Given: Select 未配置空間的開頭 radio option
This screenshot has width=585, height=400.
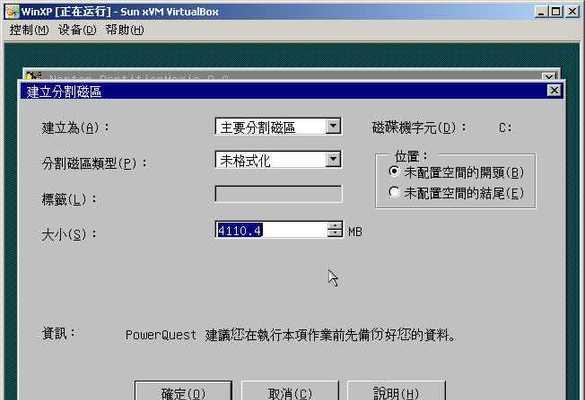Looking at the screenshot, I should (394, 172).
